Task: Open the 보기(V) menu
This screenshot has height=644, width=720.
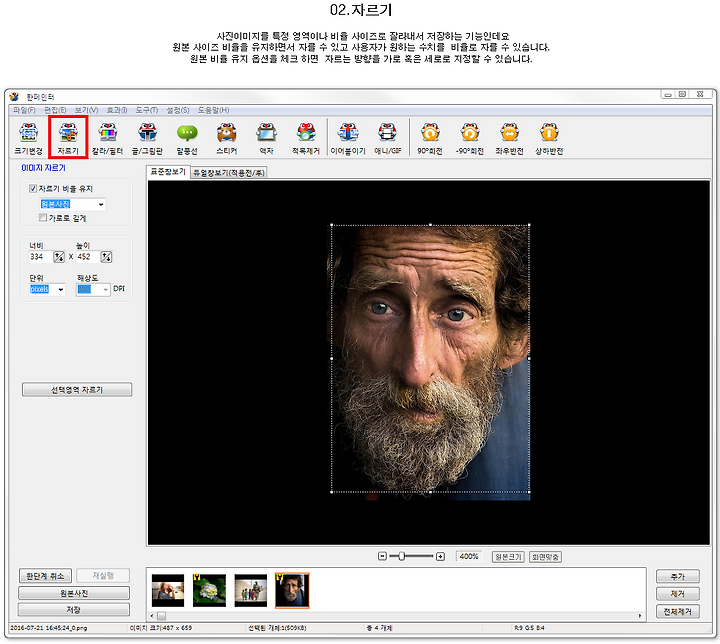Action: pos(87,110)
